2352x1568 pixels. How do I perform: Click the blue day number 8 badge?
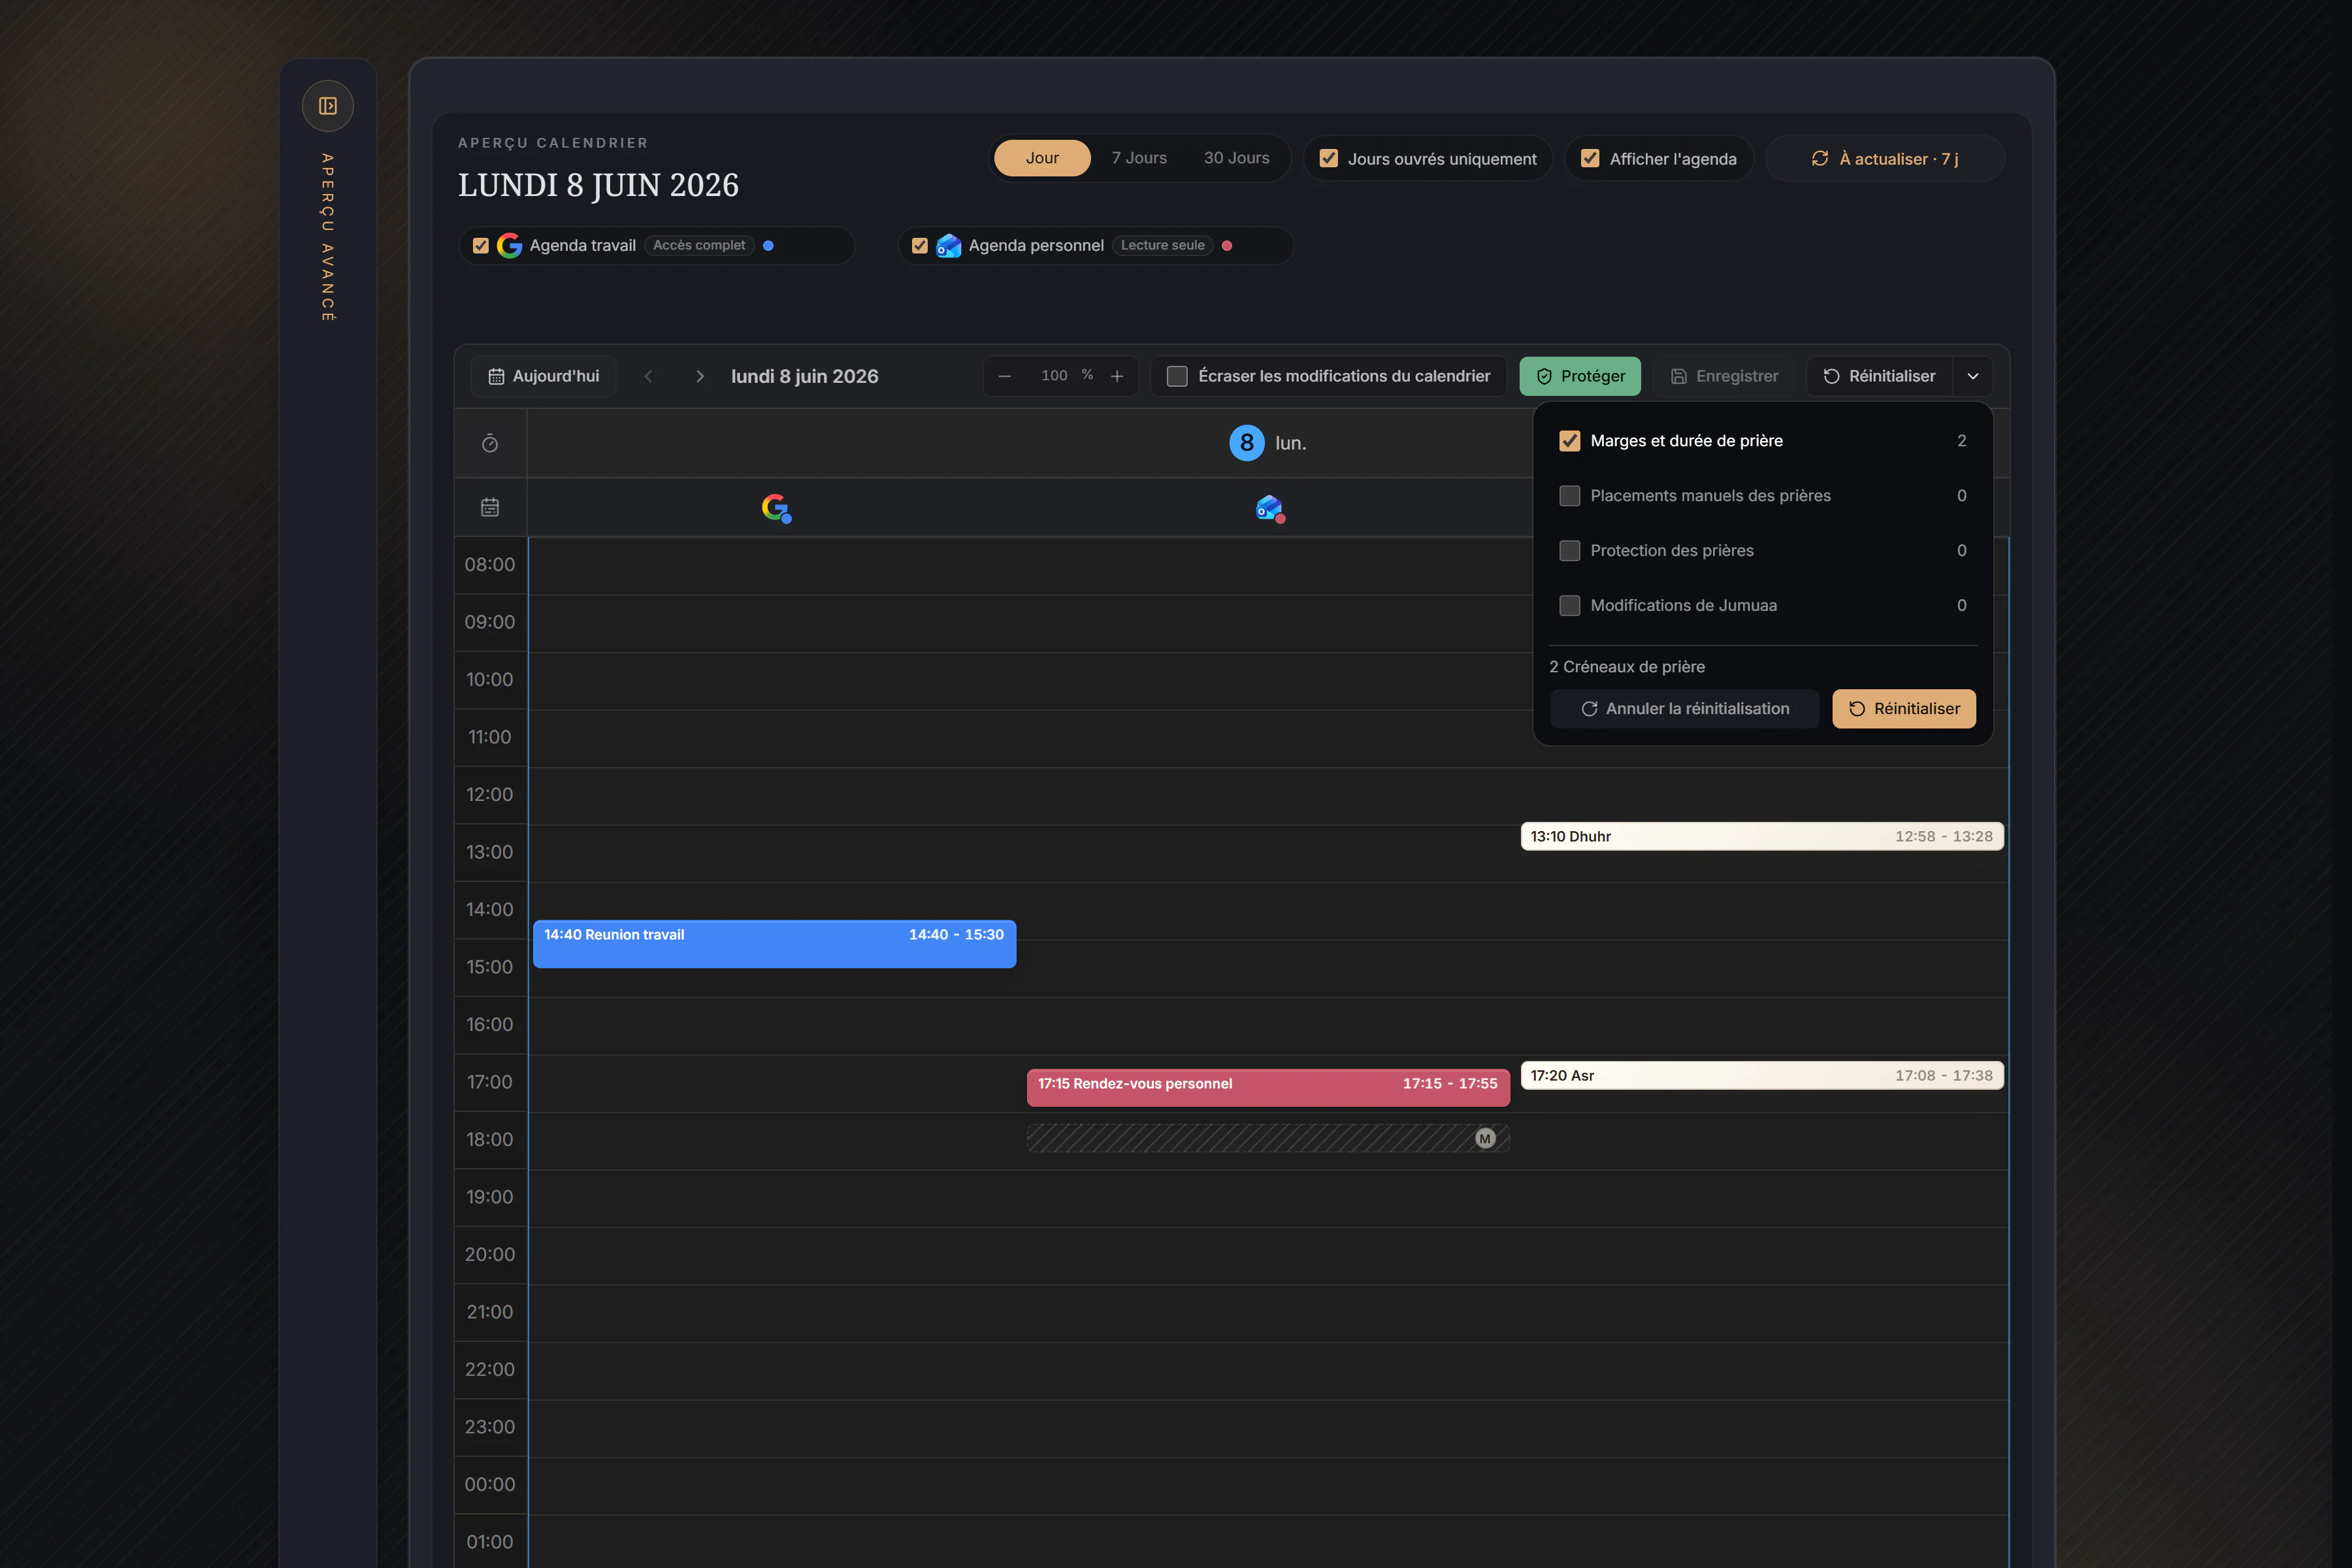click(1246, 443)
